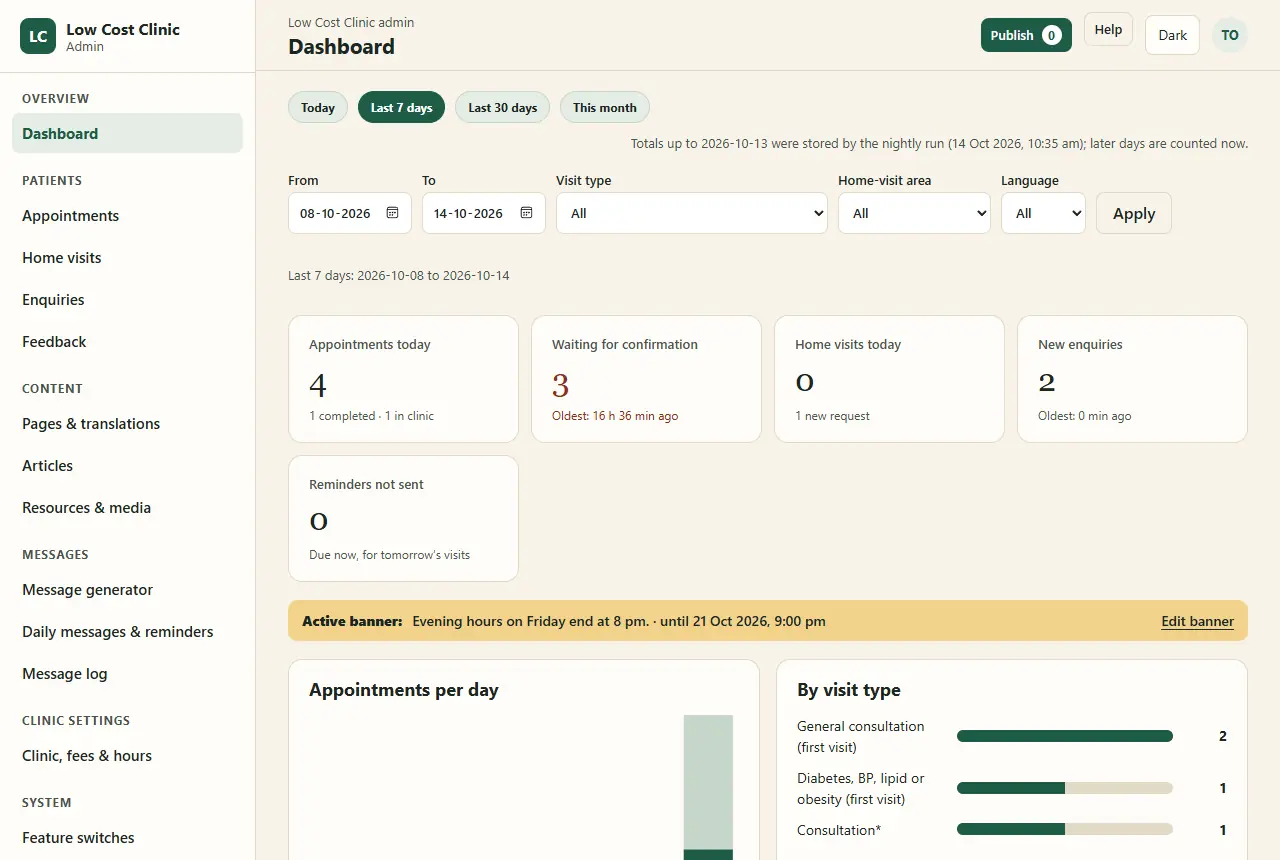This screenshot has height=860, width=1280.
Task: Open the Reminders not sent card
Action: pyautogui.click(x=403, y=519)
